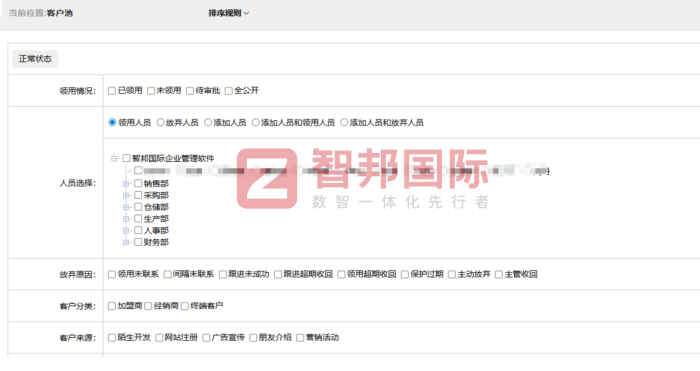Check the 间隔未联系 reason checkbox
The image size is (700, 371).
tap(167, 274)
